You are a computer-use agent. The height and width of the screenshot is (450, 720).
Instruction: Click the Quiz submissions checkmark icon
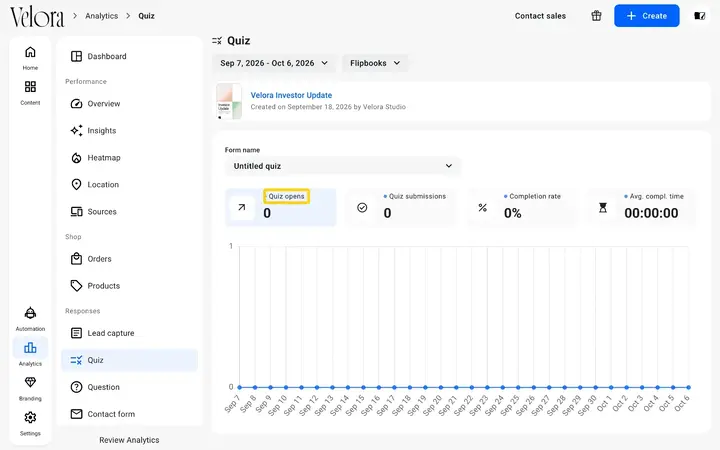click(x=362, y=208)
